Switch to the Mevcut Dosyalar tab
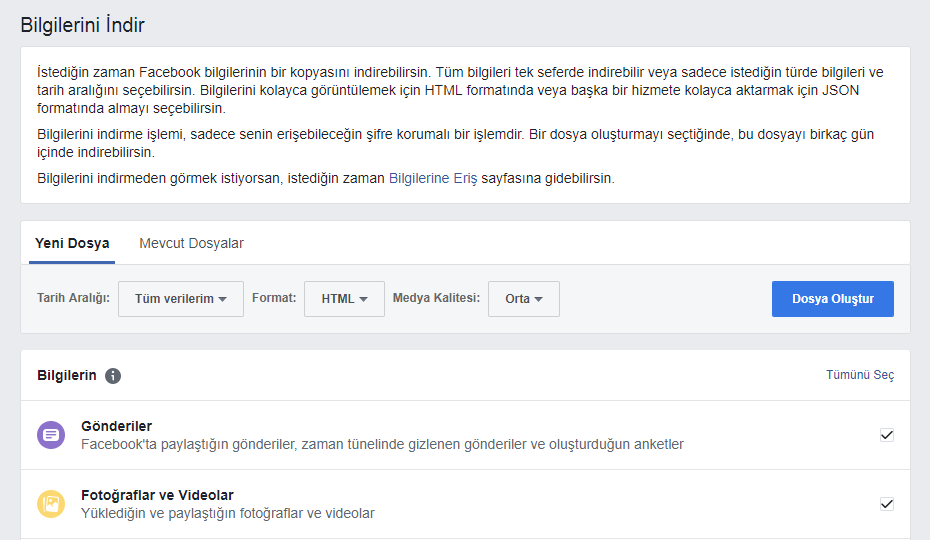This screenshot has height=540, width=930. point(191,243)
